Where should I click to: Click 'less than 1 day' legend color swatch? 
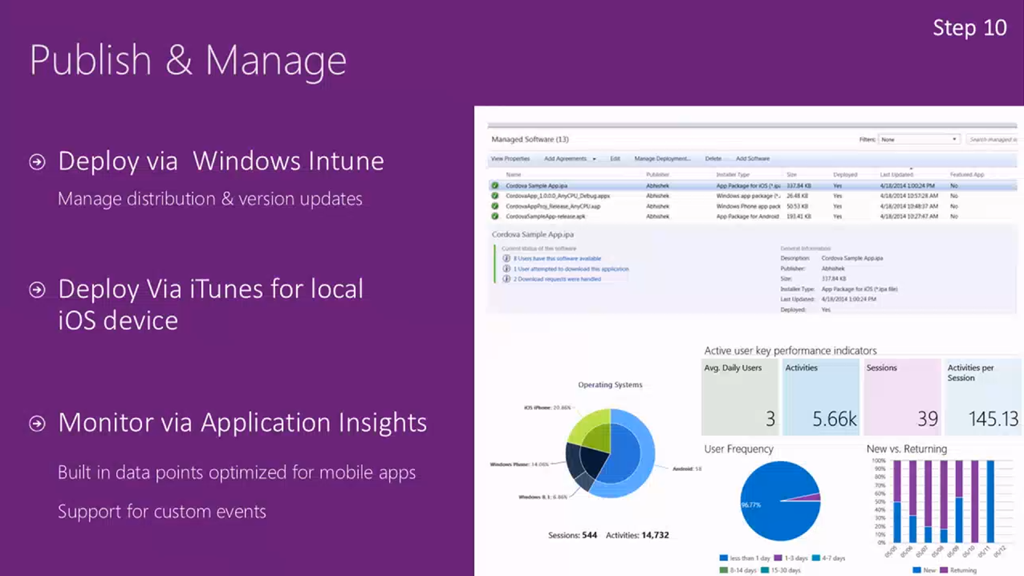(x=724, y=558)
